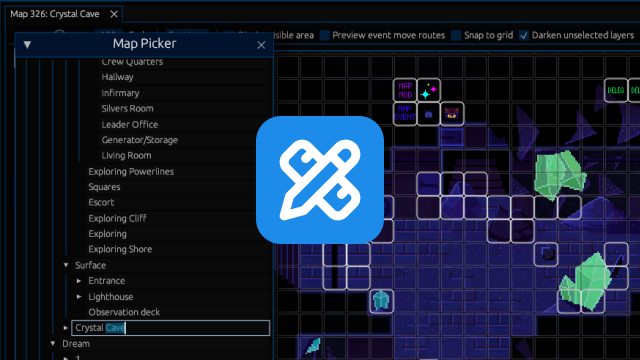Select Lighthouse map label
Screen dimensions: 640x360
tap(111, 297)
